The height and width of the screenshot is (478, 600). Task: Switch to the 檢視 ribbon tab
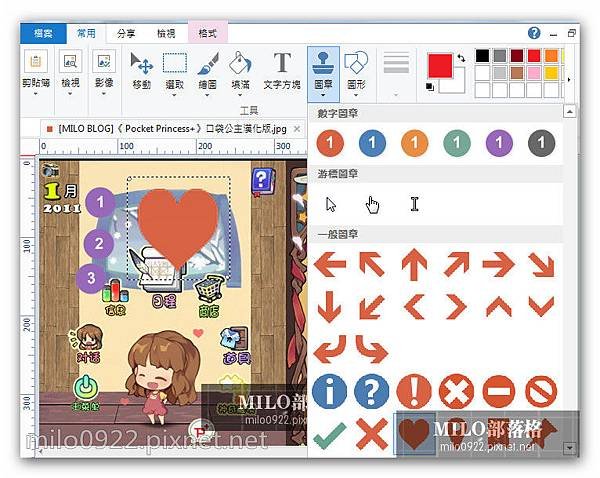click(166, 33)
